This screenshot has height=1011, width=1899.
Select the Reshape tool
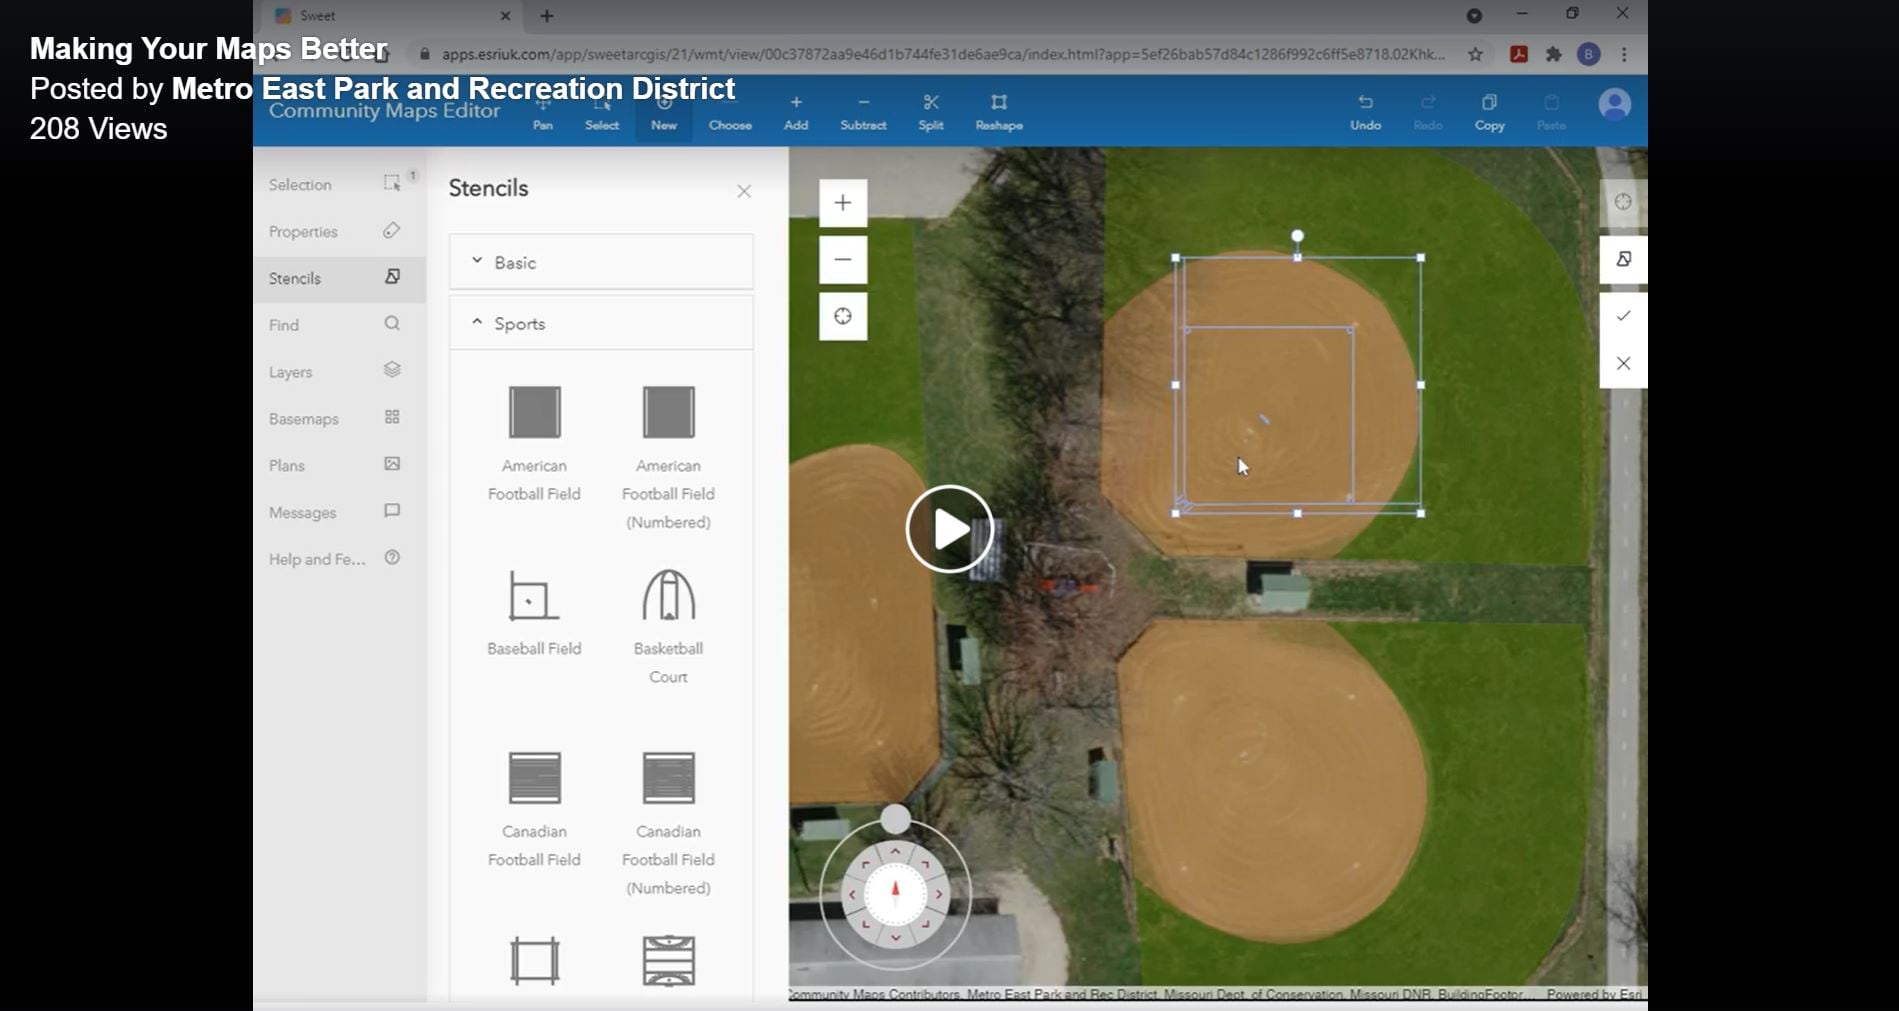[x=999, y=112]
